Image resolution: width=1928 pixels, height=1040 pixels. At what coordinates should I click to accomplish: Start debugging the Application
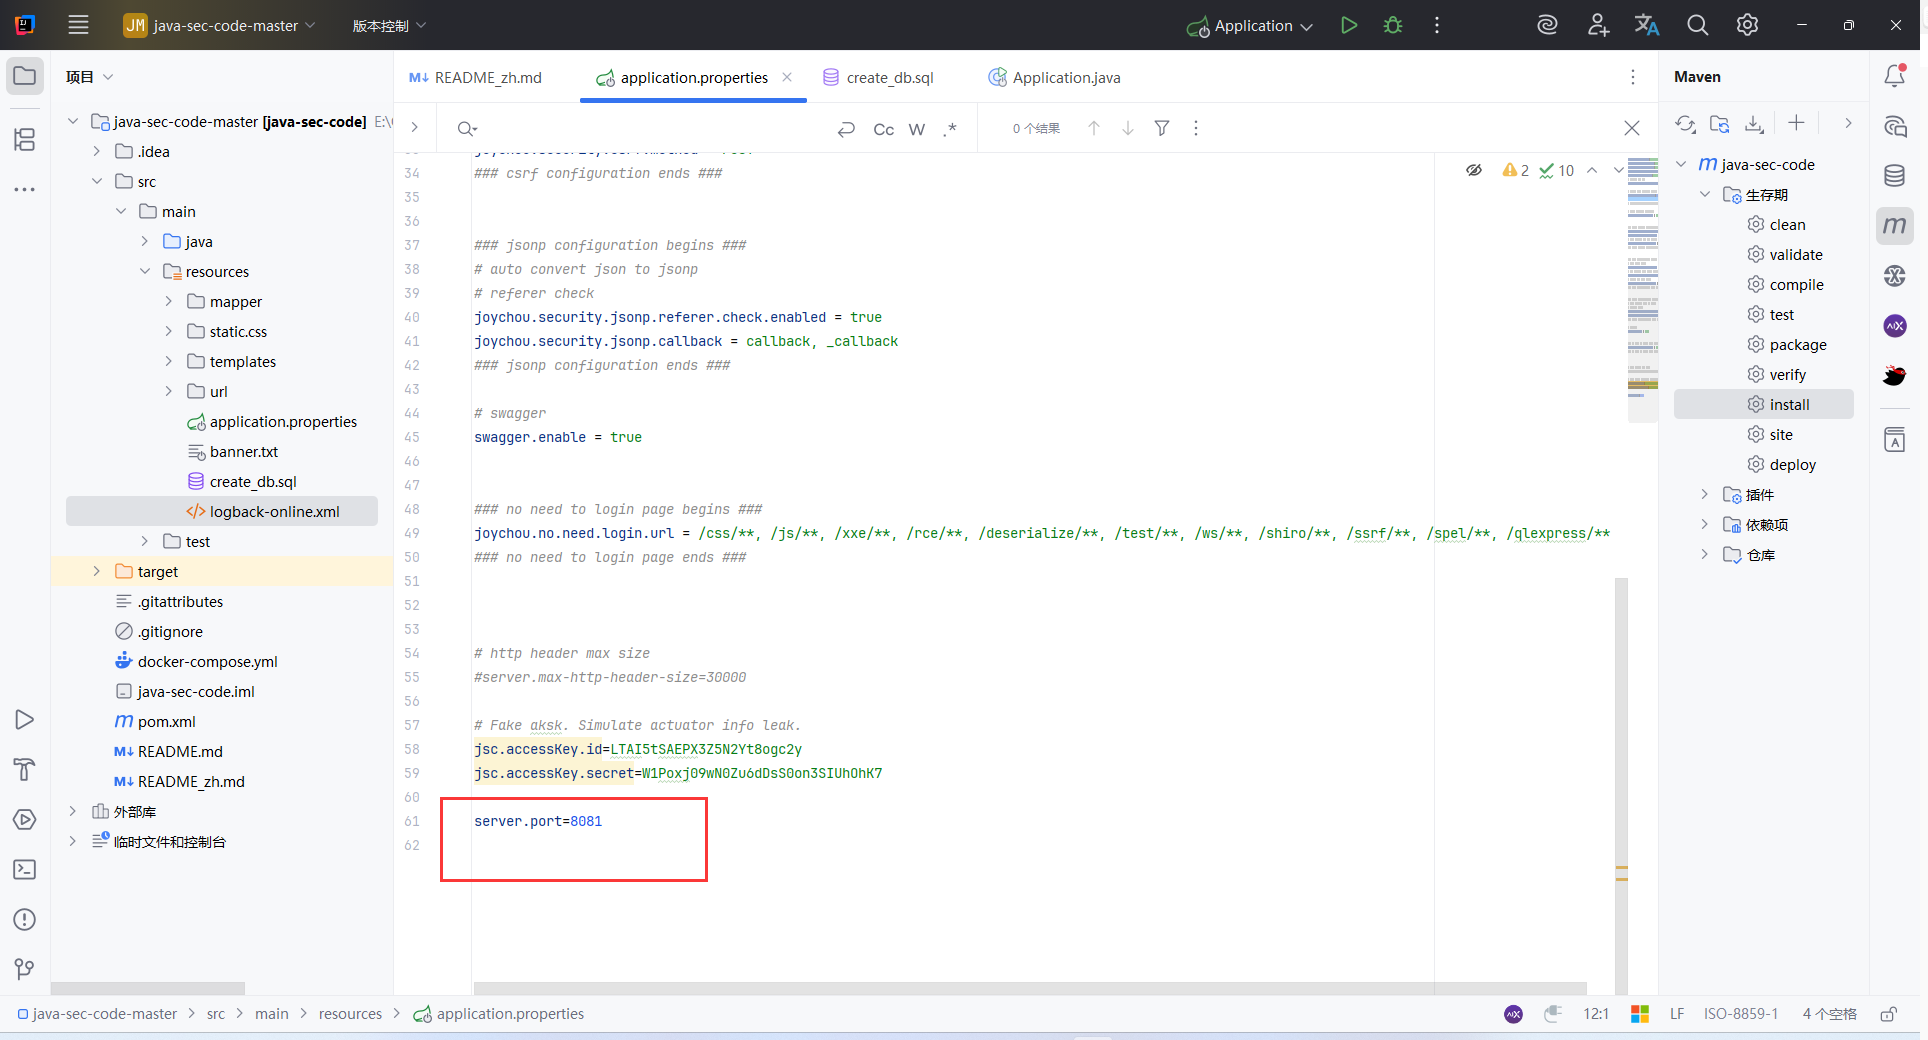click(x=1393, y=25)
